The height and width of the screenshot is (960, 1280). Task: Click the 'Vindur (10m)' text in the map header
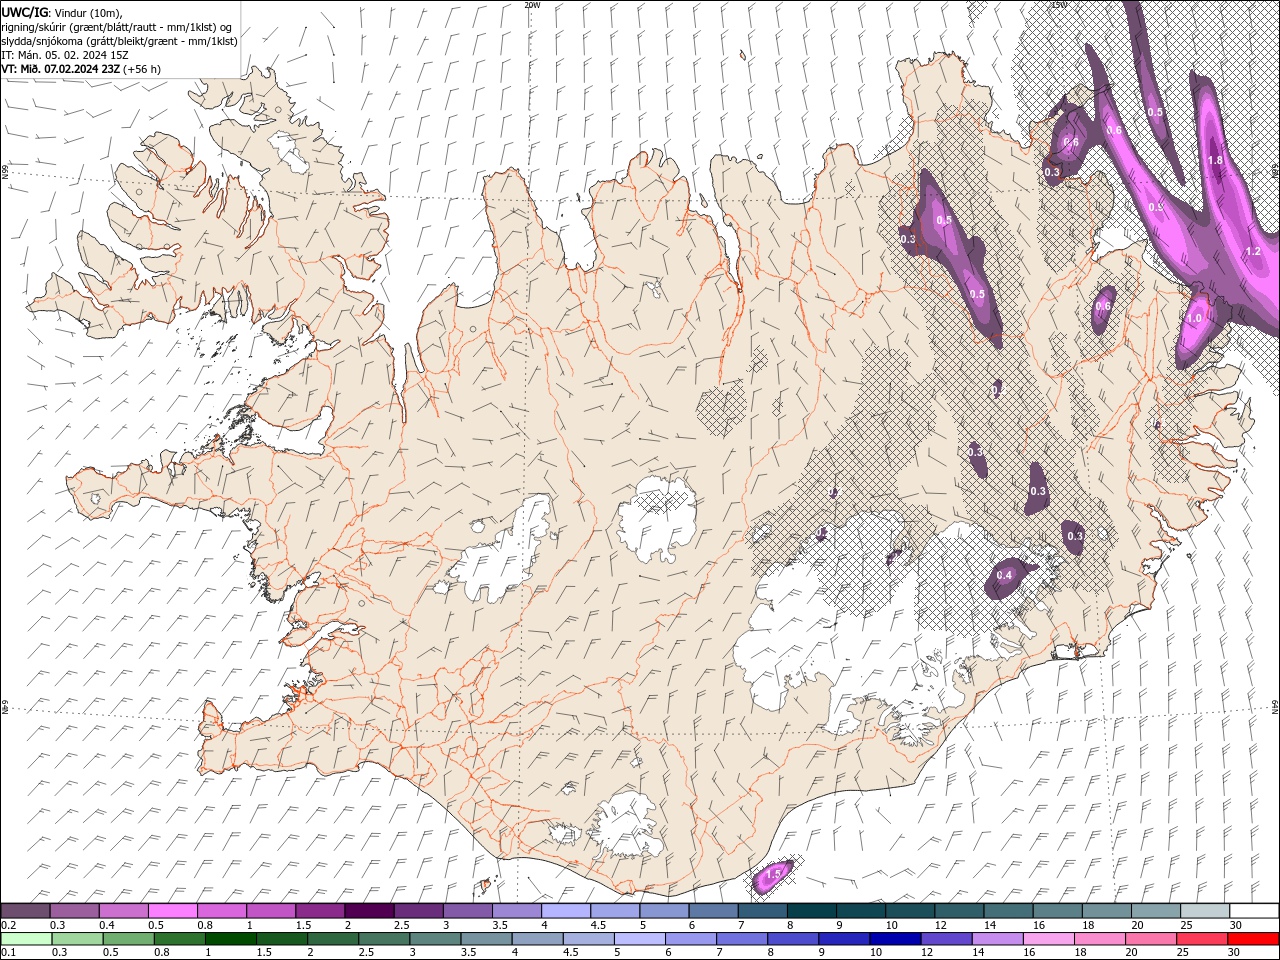87,13
